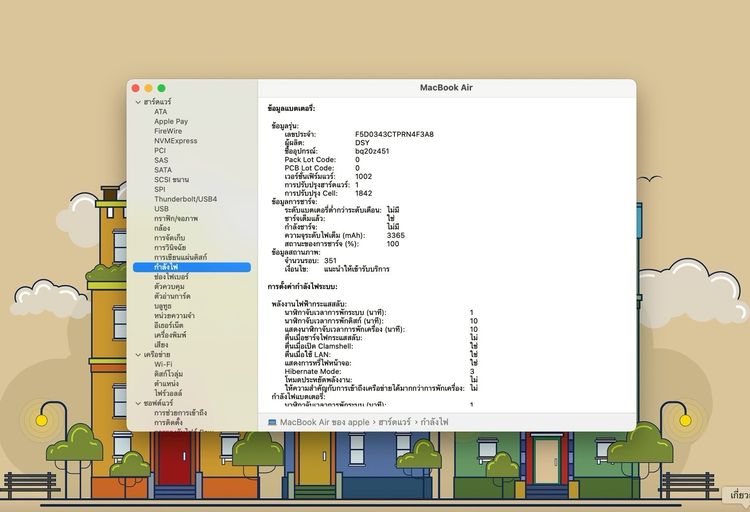Click the MacBook Air laptop icon in path bar
750x512 pixels.
pyautogui.click(x=272, y=423)
